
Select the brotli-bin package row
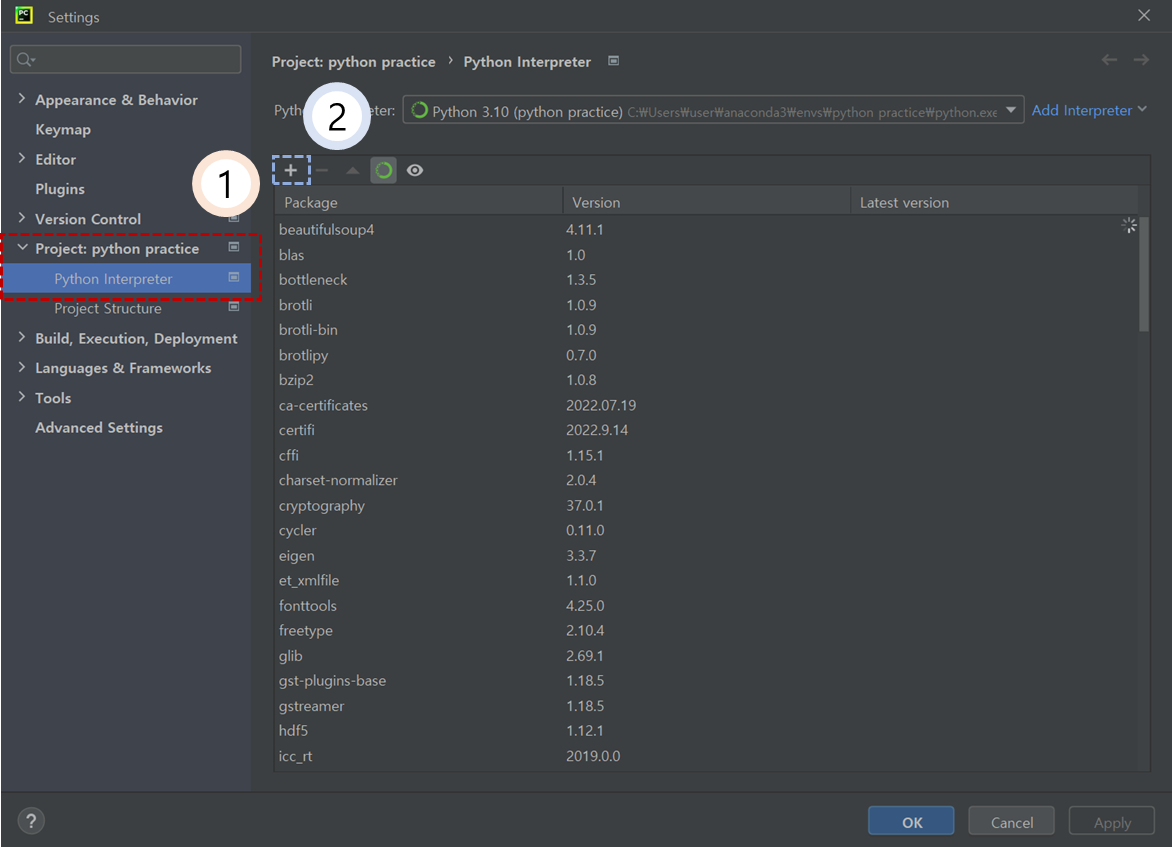tap(706, 330)
